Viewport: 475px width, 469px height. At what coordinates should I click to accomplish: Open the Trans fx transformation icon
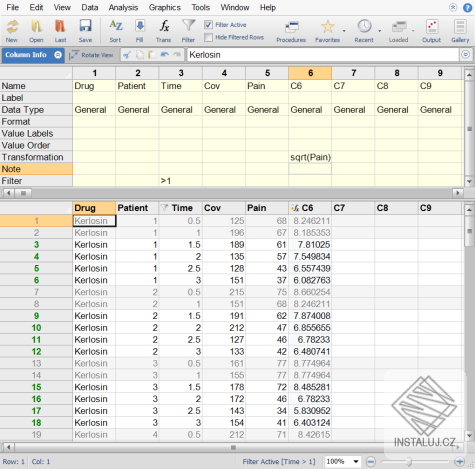pyautogui.click(x=164, y=30)
